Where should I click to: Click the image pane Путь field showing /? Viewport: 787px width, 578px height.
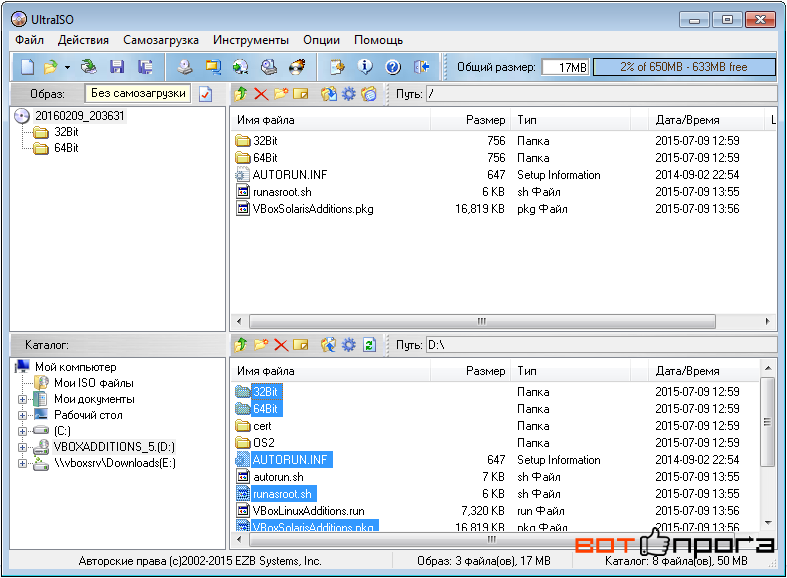coord(601,94)
